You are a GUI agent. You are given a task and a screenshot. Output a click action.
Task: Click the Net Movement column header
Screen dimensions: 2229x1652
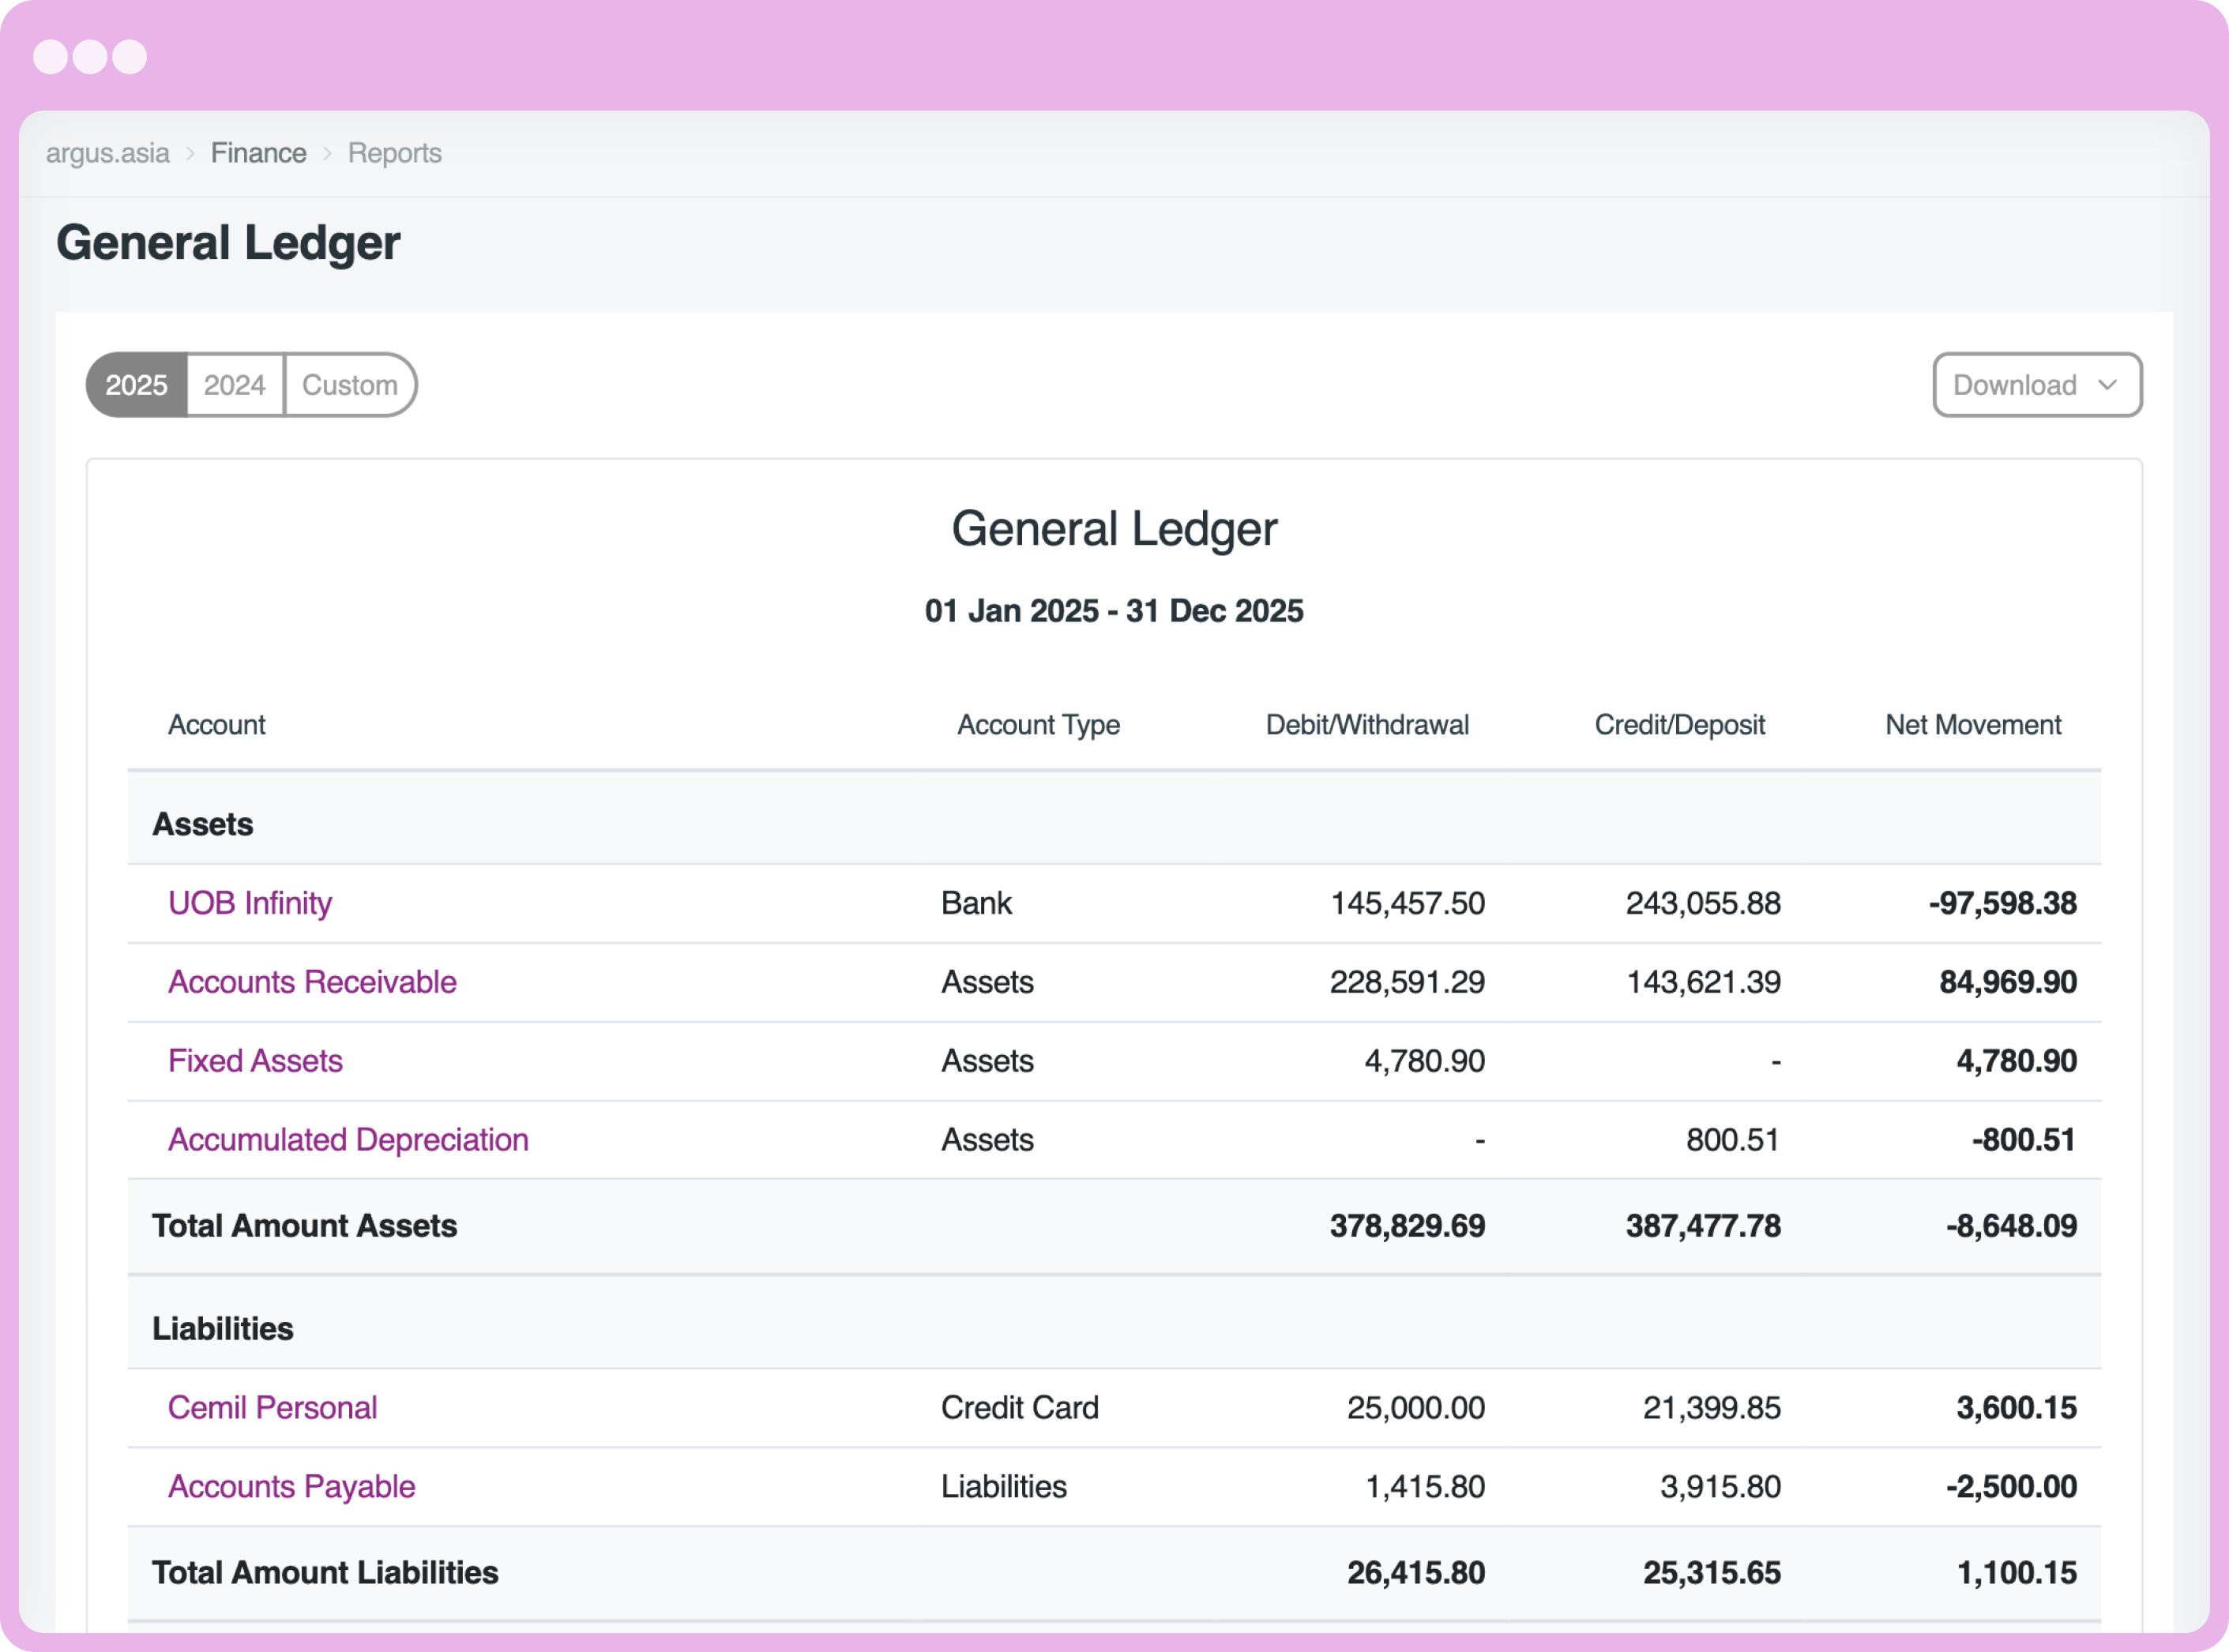click(x=1972, y=724)
